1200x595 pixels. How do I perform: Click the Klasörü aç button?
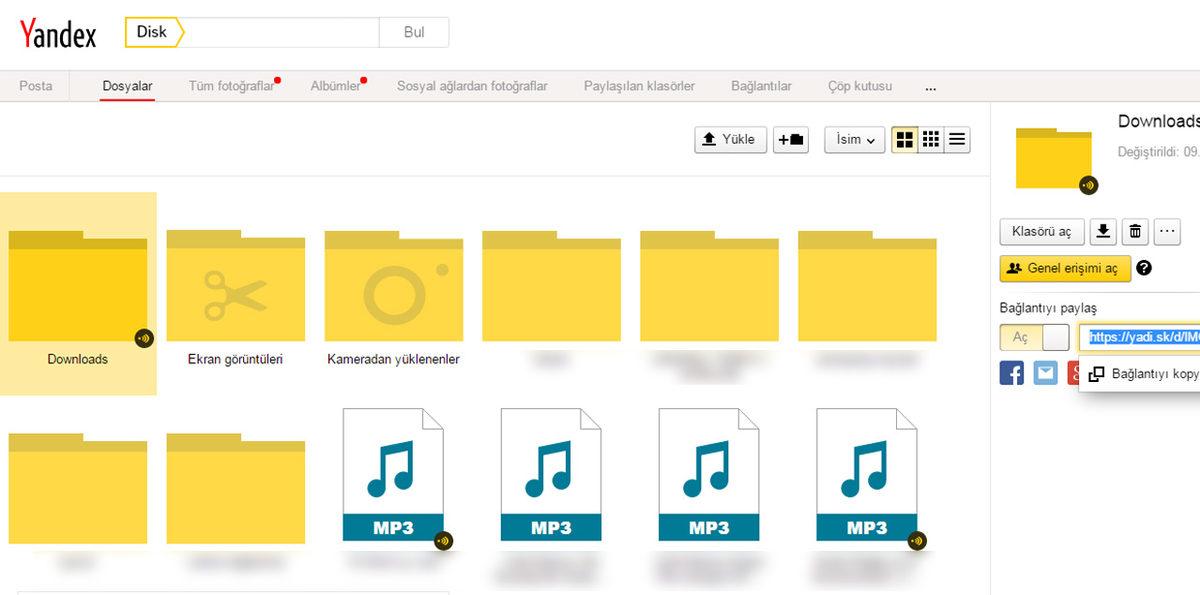pos(1041,231)
